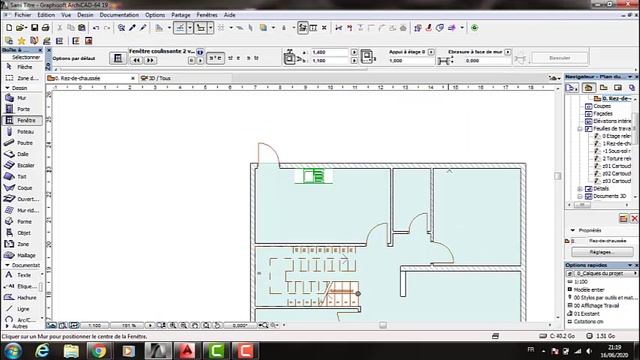Image resolution: width=640 pixels, height=360 pixels.
Task: Open the AutoCAD taskbar icon
Action: click(187, 351)
